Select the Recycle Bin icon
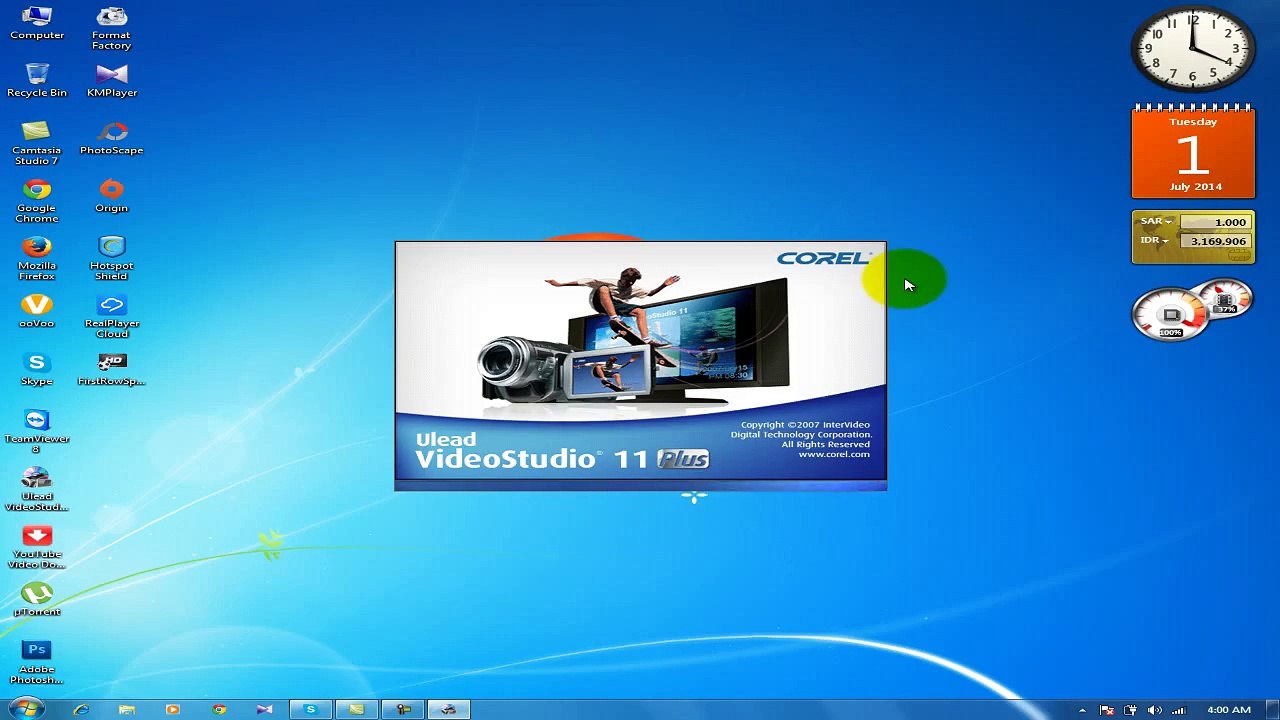The width and height of the screenshot is (1280, 720). click(x=37, y=81)
